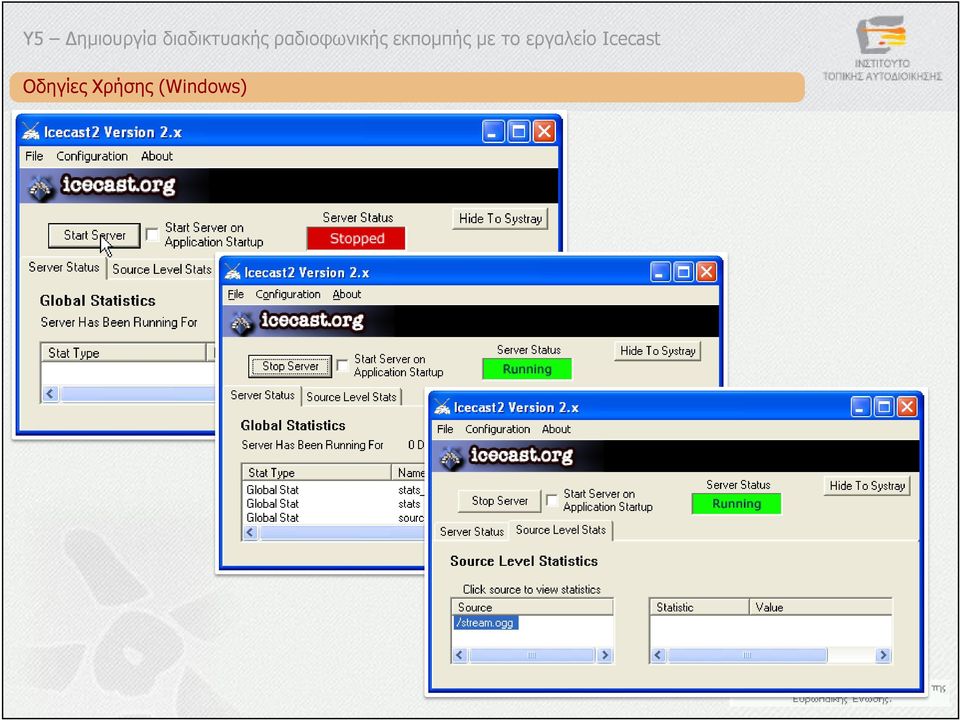
Task: Minimize the Stopped Icecast2 window
Action: point(493,132)
